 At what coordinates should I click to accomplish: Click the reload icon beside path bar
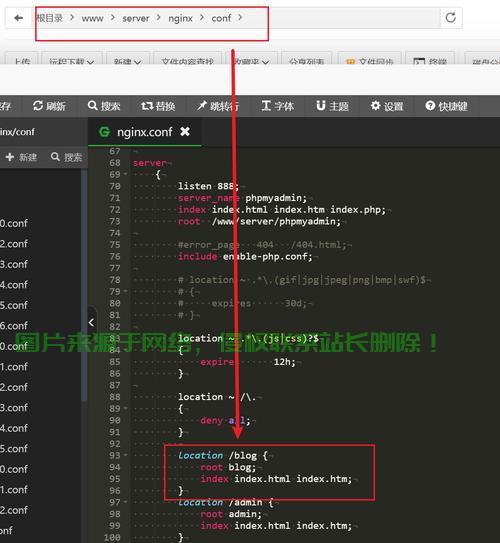pos(450,17)
